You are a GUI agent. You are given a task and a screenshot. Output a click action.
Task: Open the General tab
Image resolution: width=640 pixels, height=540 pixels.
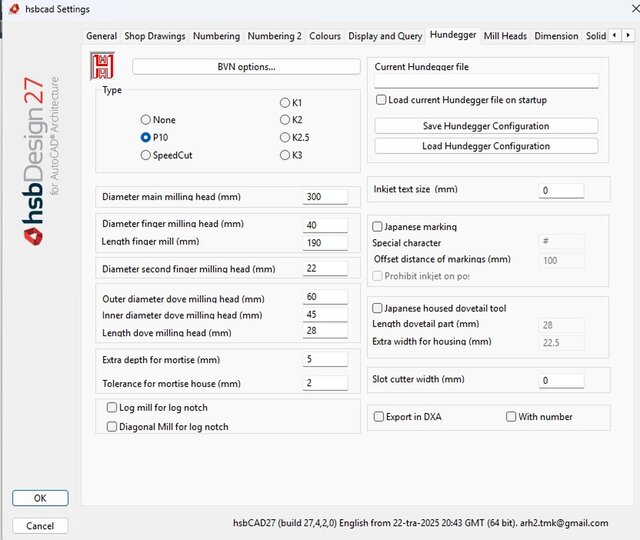pos(101,36)
